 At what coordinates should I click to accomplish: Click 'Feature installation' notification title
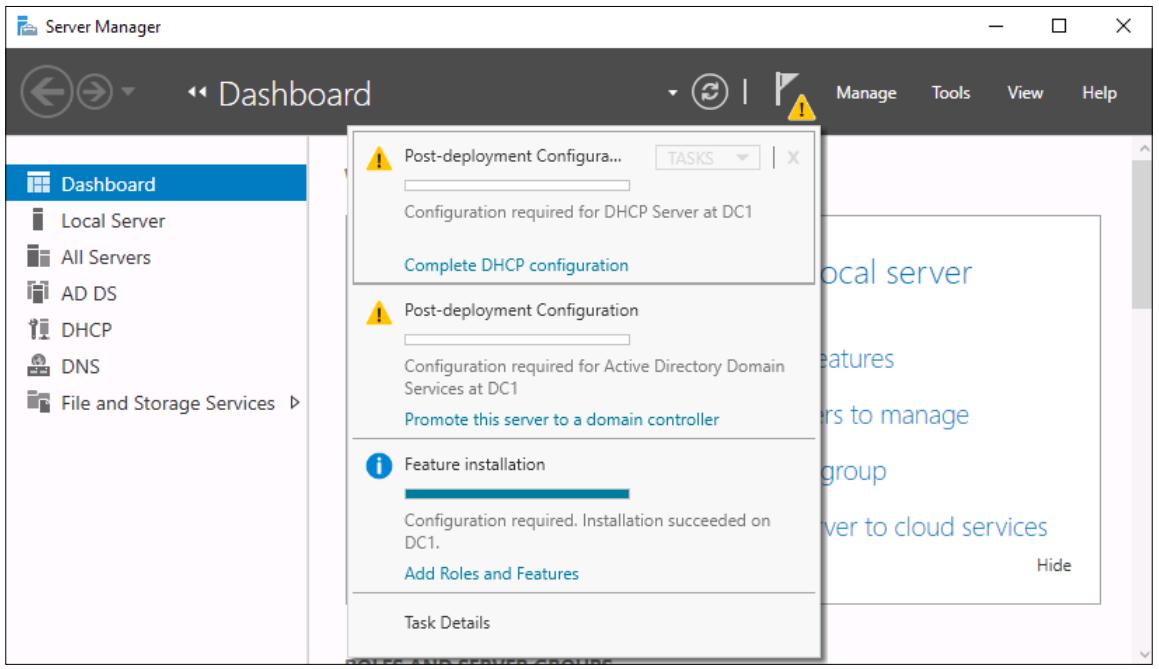(475, 464)
